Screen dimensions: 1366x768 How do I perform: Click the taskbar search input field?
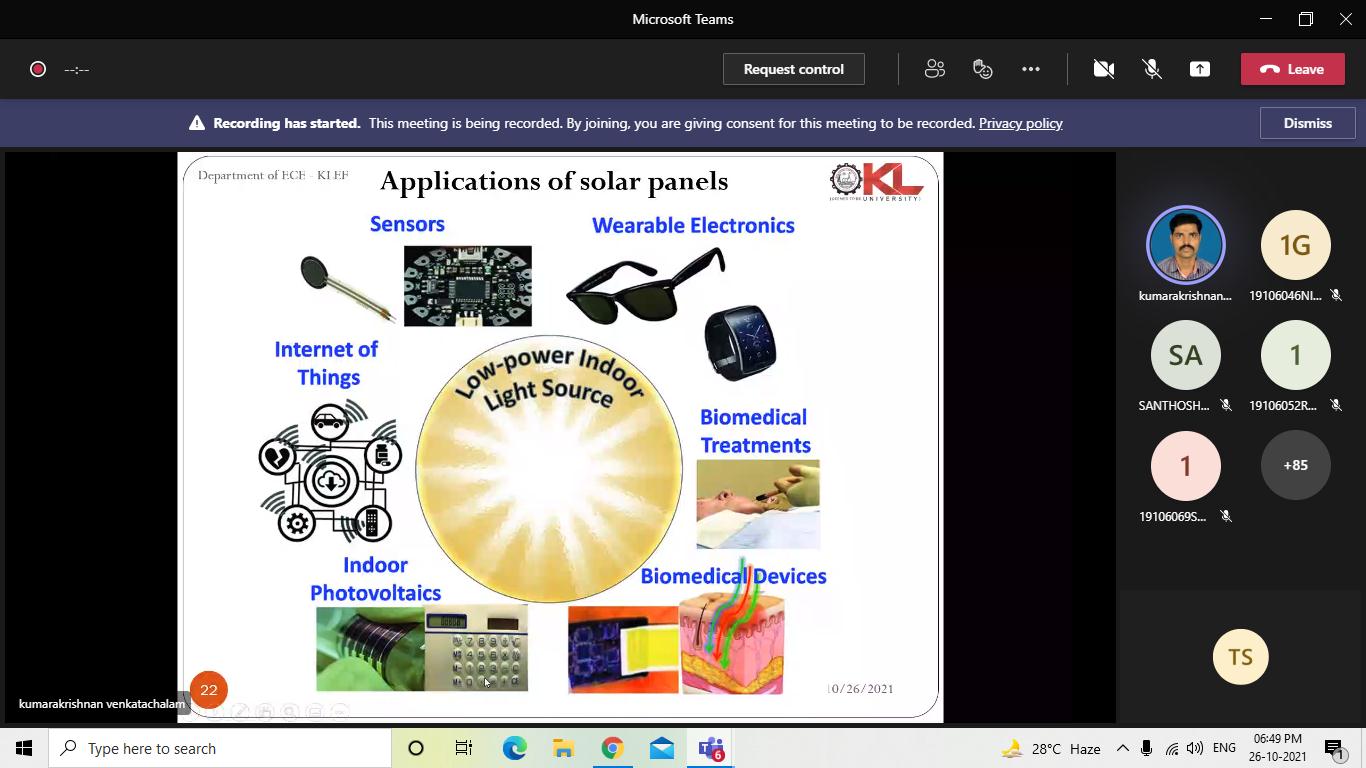click(x=220, y=748)
